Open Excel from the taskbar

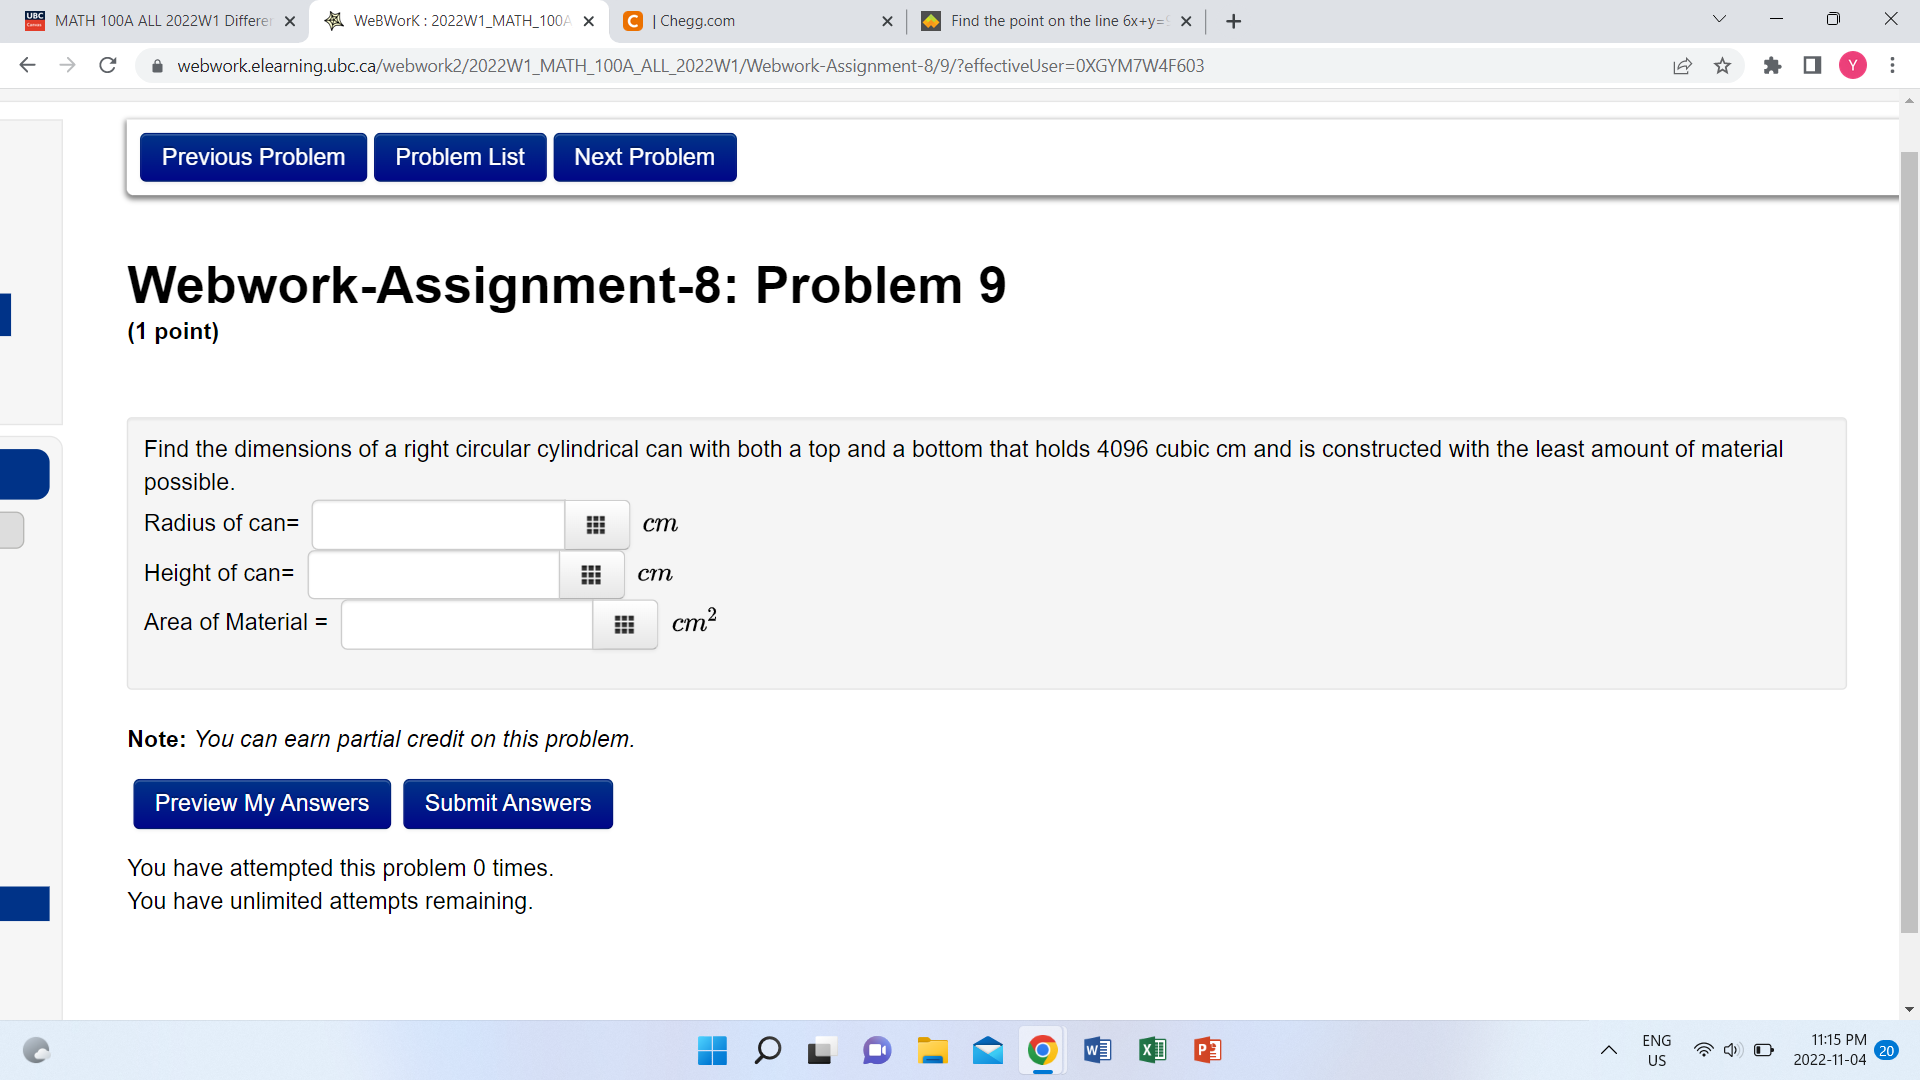1152,1050
